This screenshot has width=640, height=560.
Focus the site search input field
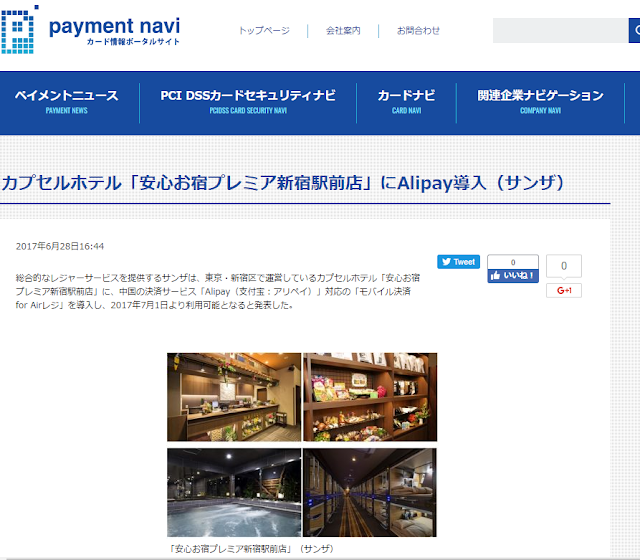560,30
